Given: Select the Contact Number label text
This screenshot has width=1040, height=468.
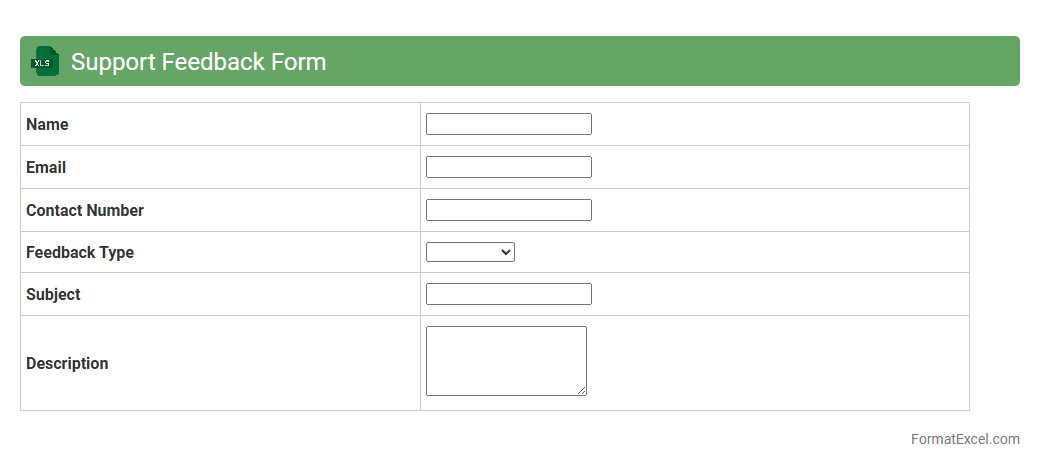Looking at the screenshot, I should tap(85, 210).
